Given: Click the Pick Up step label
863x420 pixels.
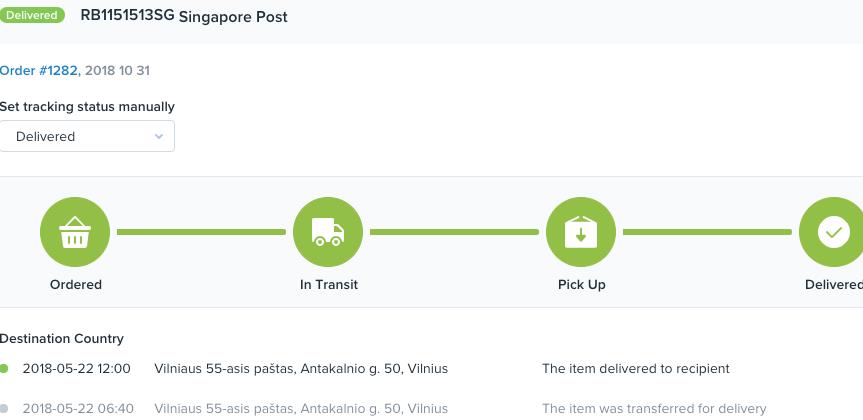Looking at the screenshot, I should [x=581, y=285].
